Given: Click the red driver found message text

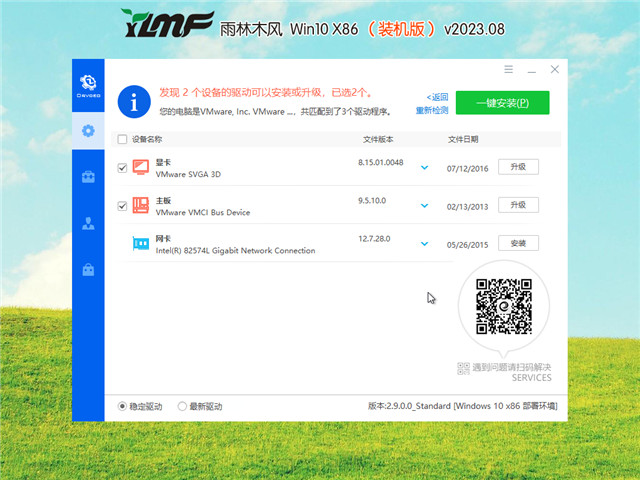Looking at the screenshot, I should coord(266,93).
